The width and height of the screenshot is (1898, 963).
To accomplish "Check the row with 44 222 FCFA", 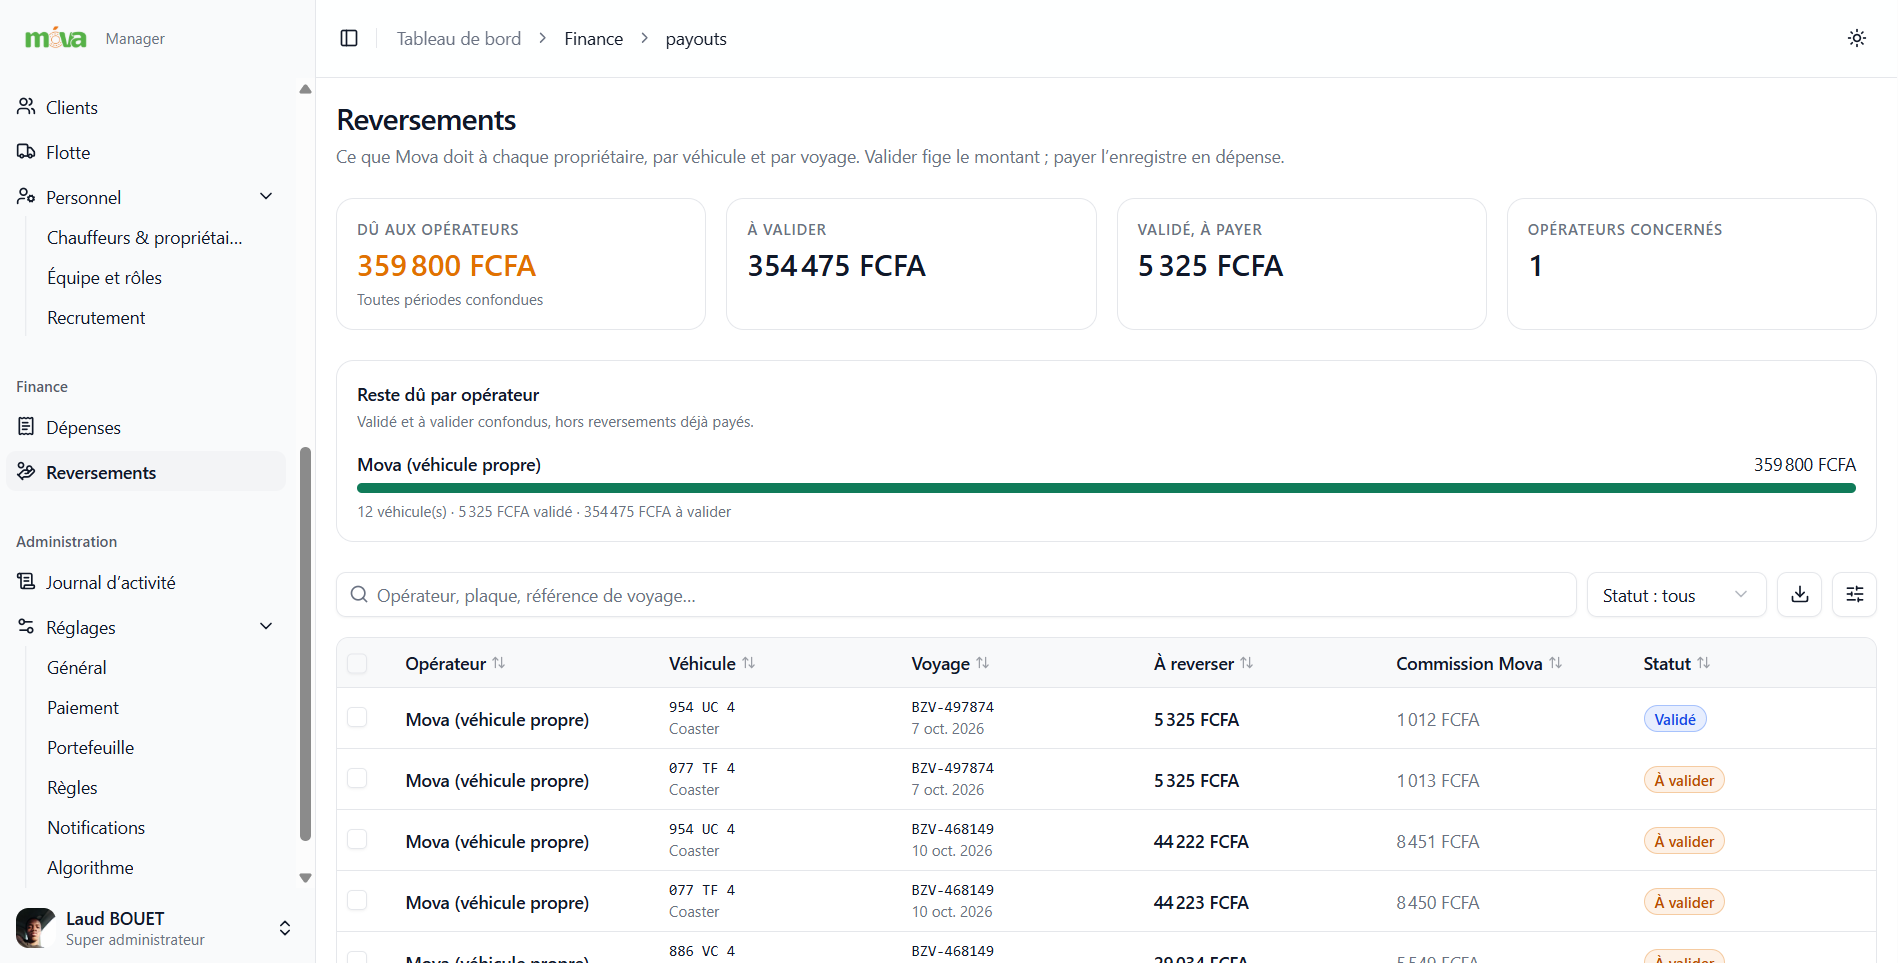I will tap(357, 839).
